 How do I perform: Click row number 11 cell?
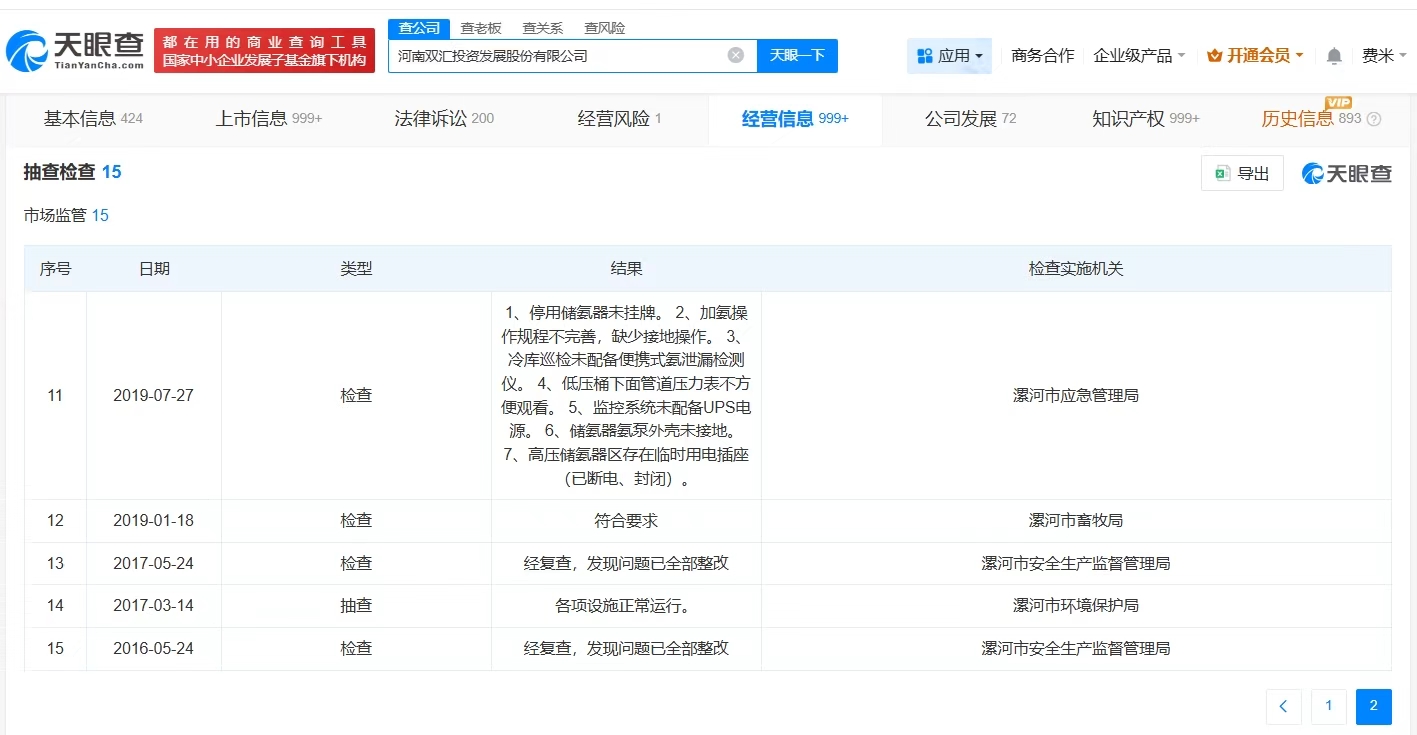(55, 396)
